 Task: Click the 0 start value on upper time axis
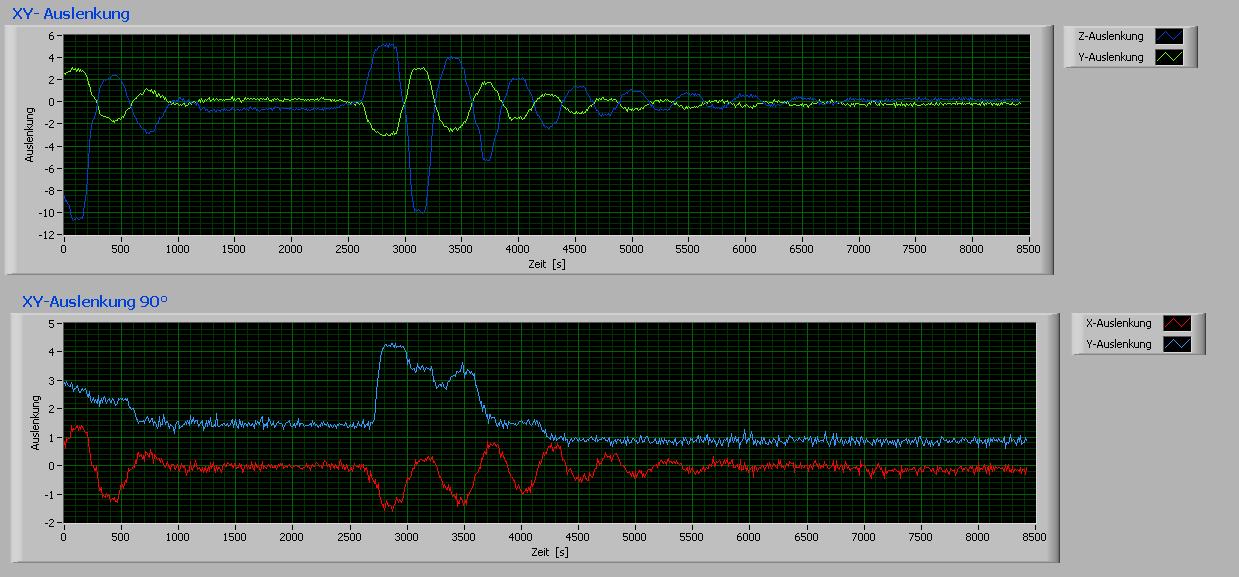(64, 251)
